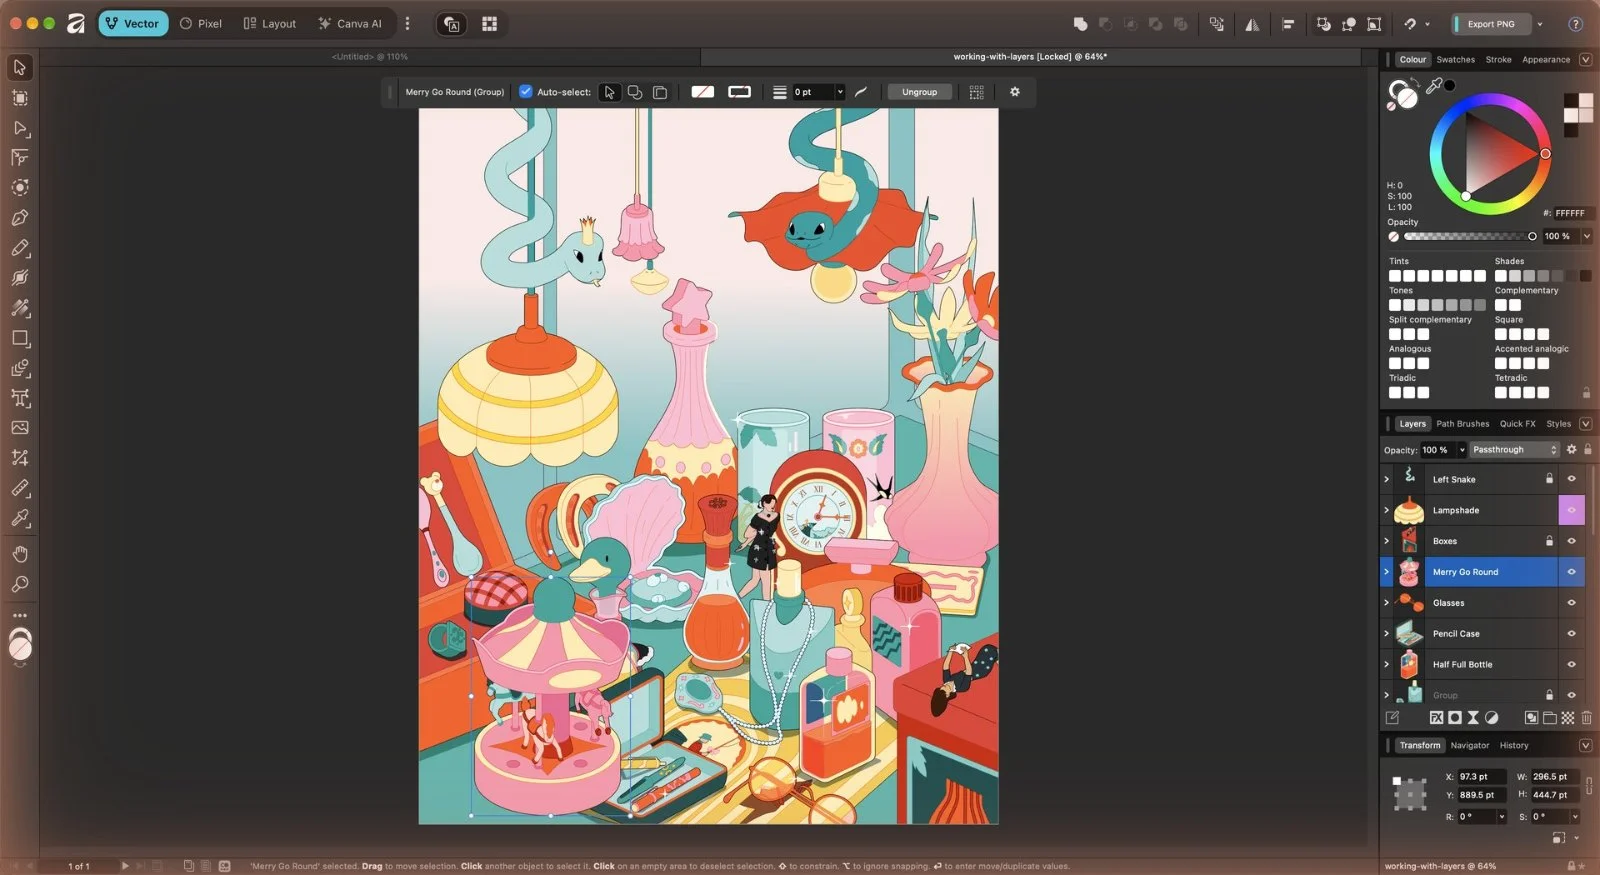Open Canva AI tab button
Screen dimensions: 1600x875
tap(350, 24)
